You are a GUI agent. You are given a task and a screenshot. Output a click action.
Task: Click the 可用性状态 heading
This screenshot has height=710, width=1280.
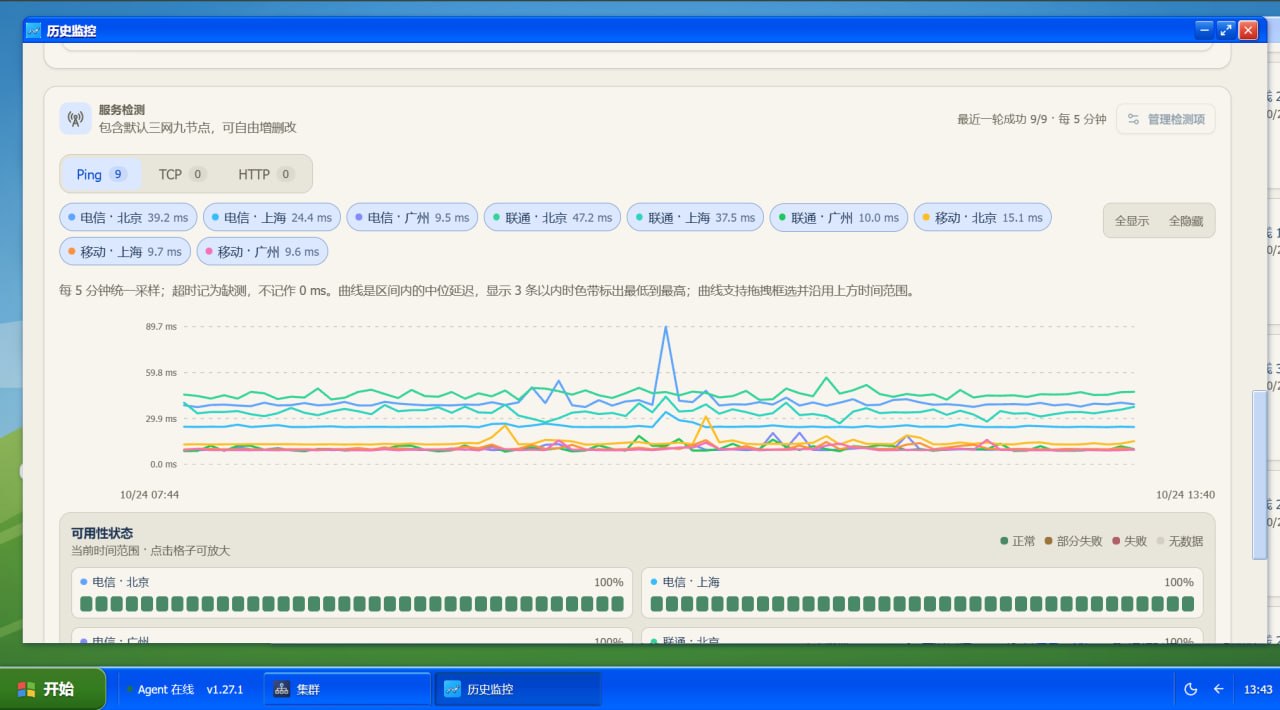click(102, 533)
